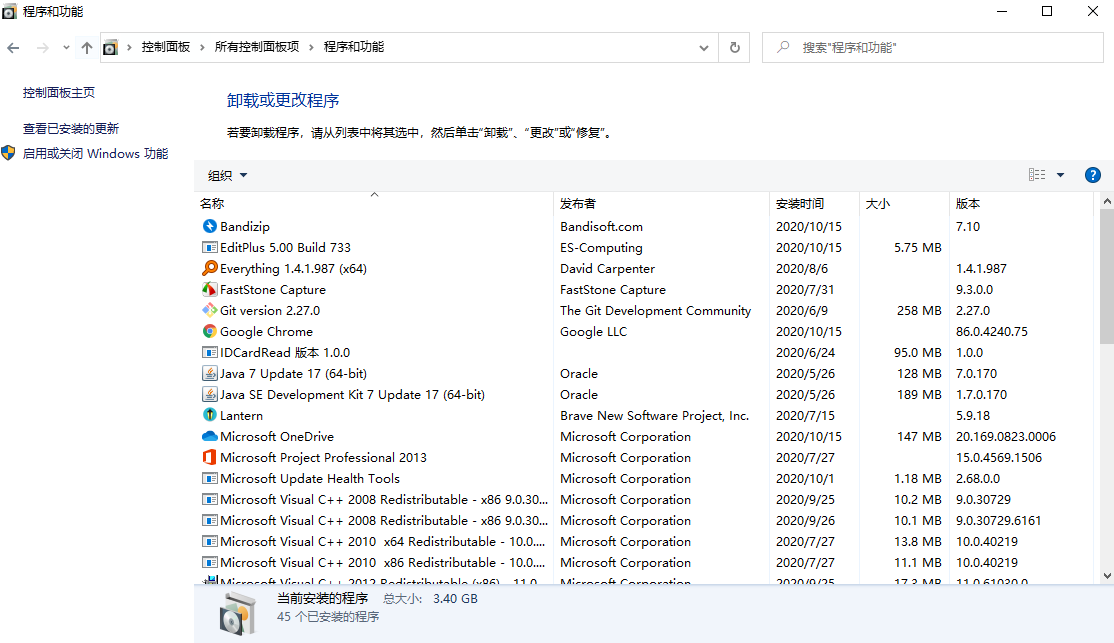Click the vertical scrollbar thumb of the list

coord(1106,274)
